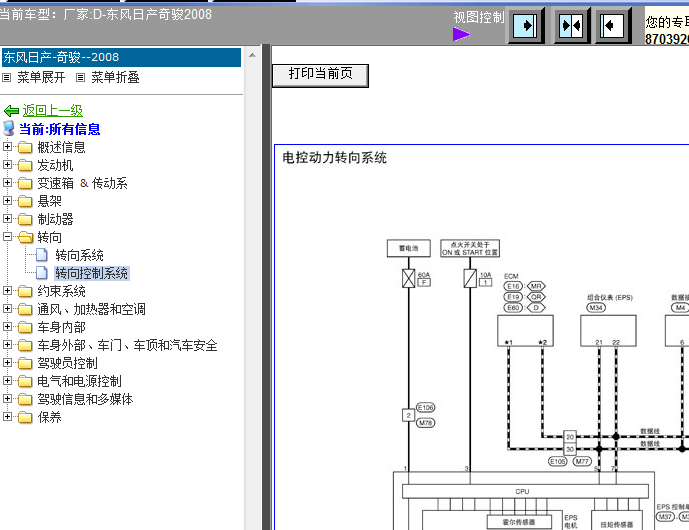Screen dimensions: 689x530
Task: Click the 打印当前页 print button
Action: [320, 75]
